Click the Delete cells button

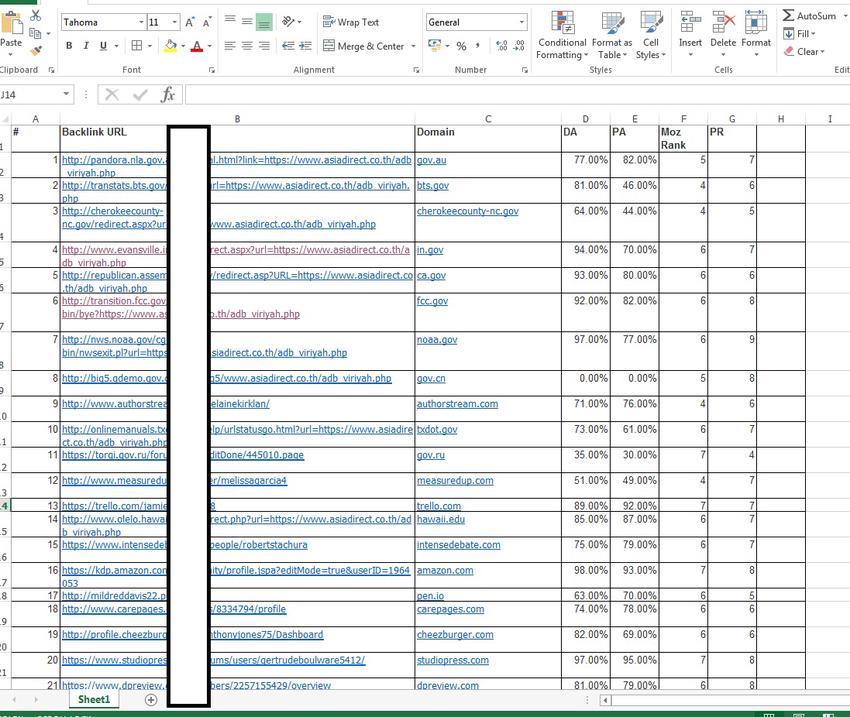pyautogui.click(x=723, y=34)
